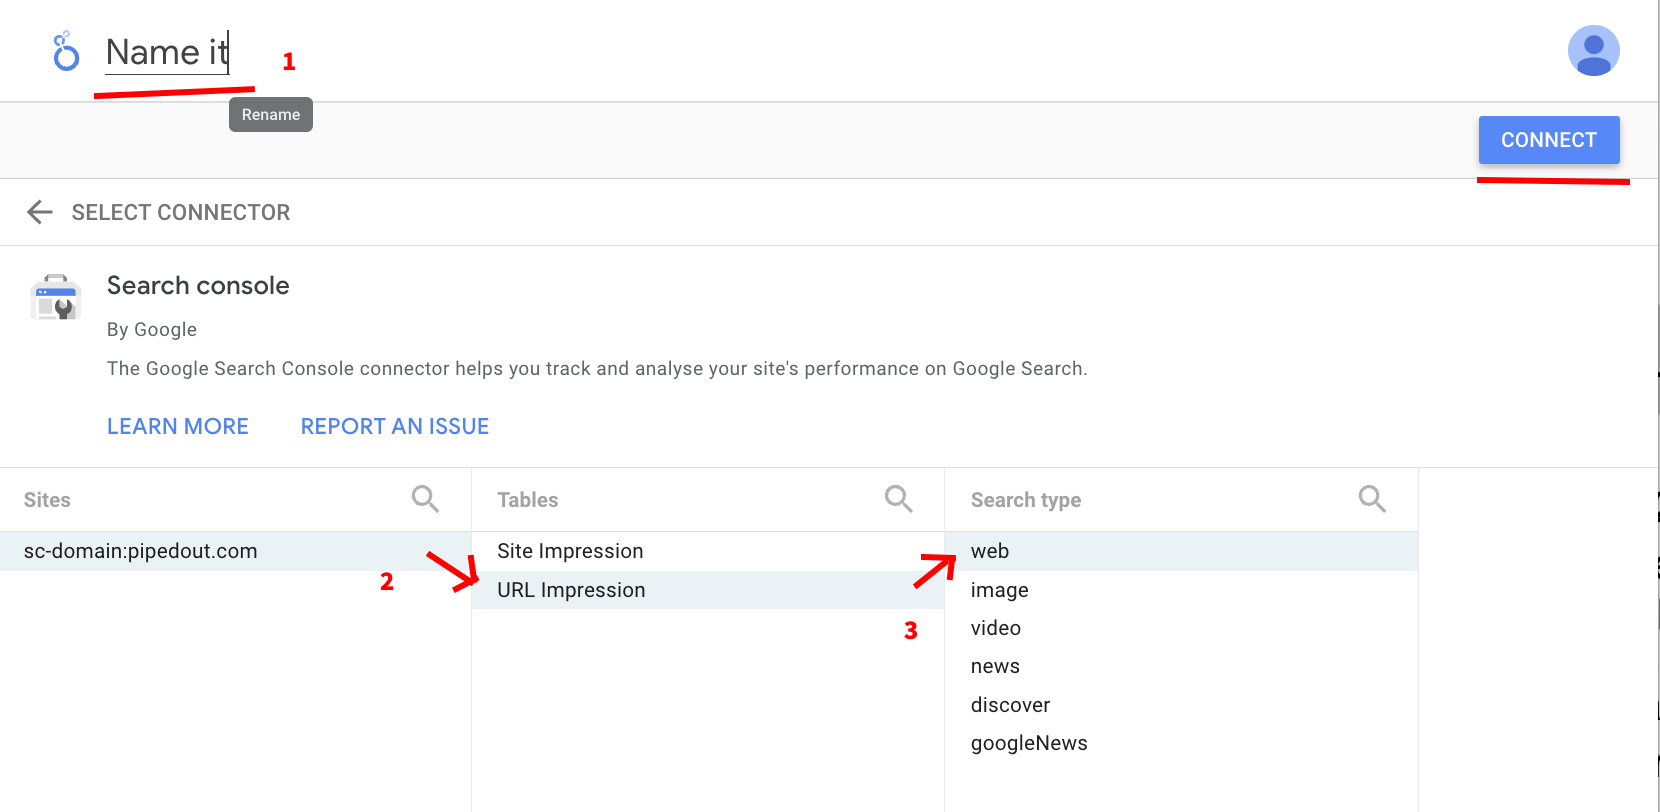Viewport: 1660px width, 812px height.
Task: Click the By Google text
Action: tap(152, 330)
